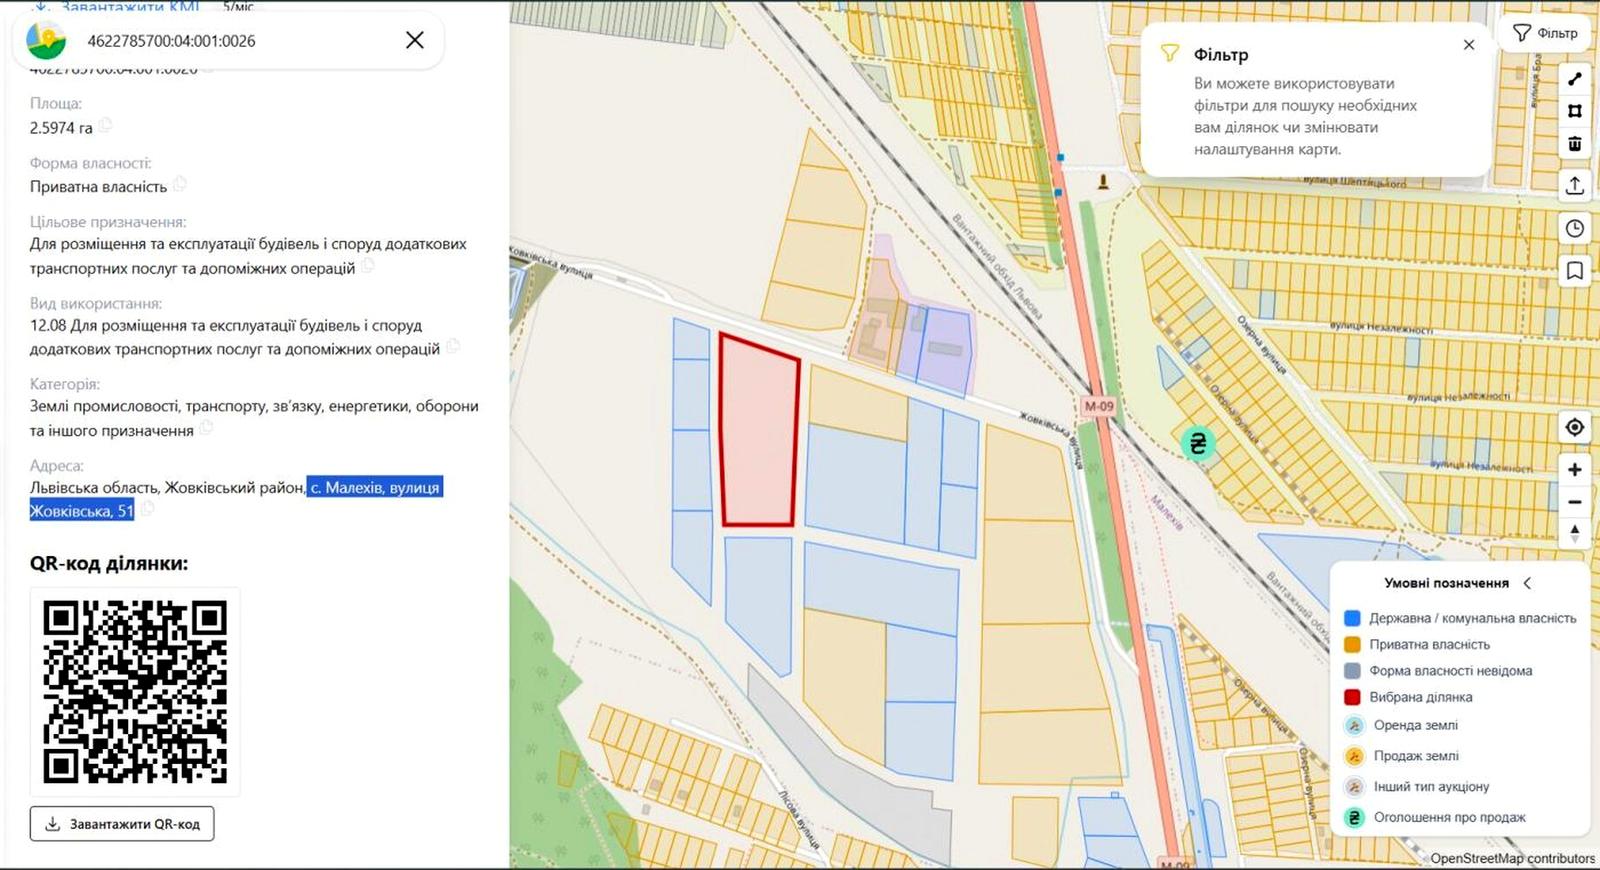Clear the cadastral number search field
This screenshot has height=870, width=1600.
pyautogui.click(x=414, y=40)
